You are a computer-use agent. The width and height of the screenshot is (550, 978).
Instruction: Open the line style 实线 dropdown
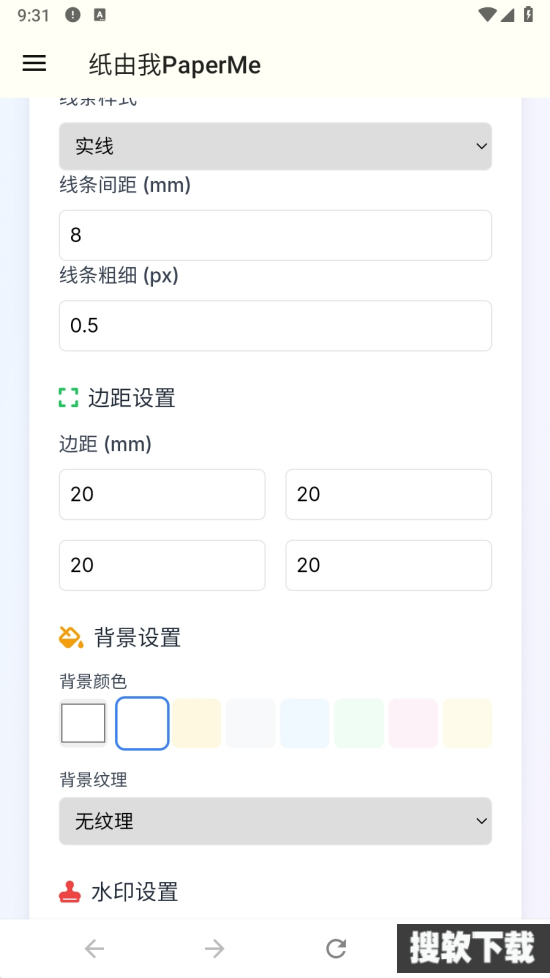point(276,146)
